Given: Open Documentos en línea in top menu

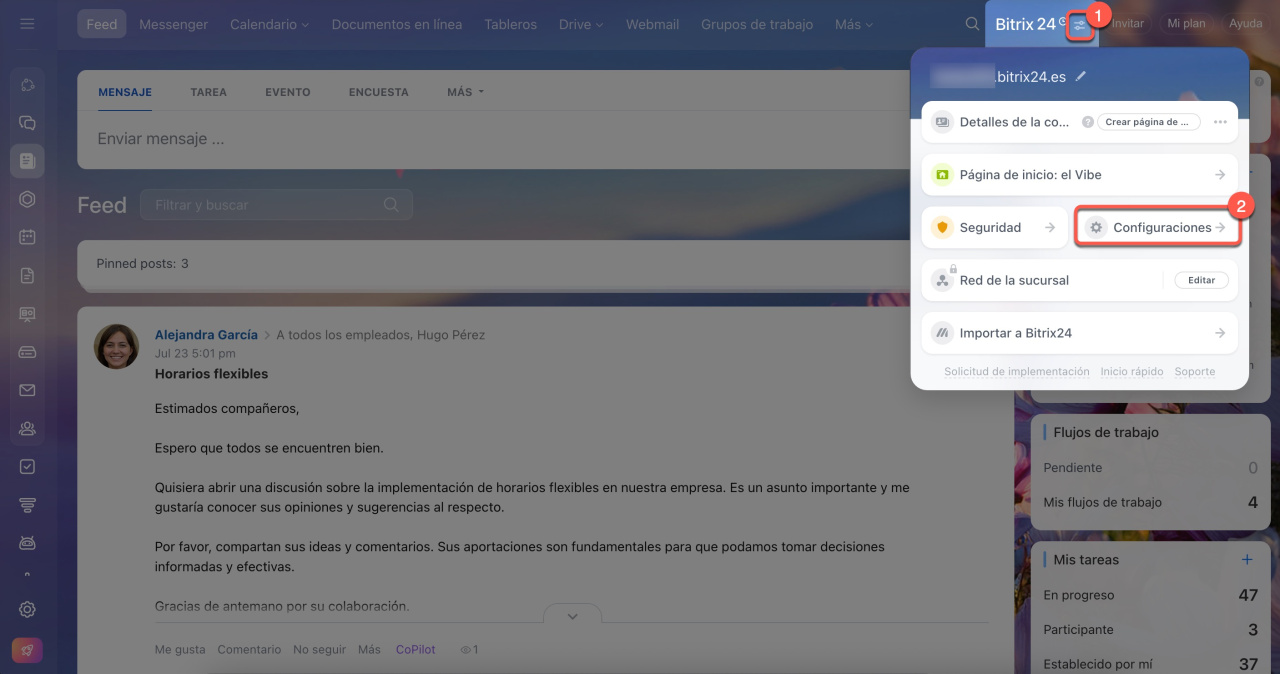Looking at the screenshot, I should point(397,24).
